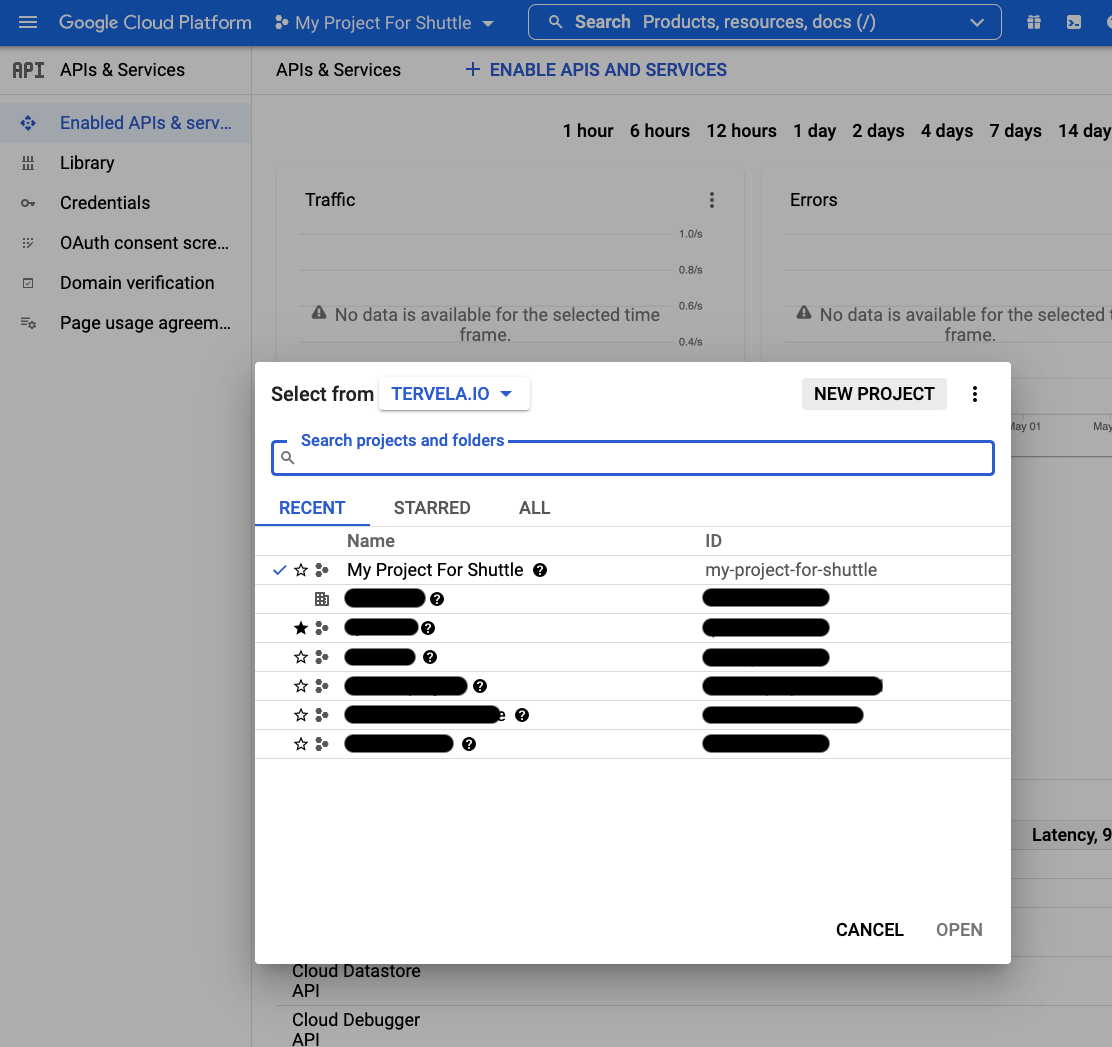The height and width of the screenshot is (1047, 1112).
Task: Open the main navigation hamburger menu
Action: pyautogui.click(x=28, y=23)
